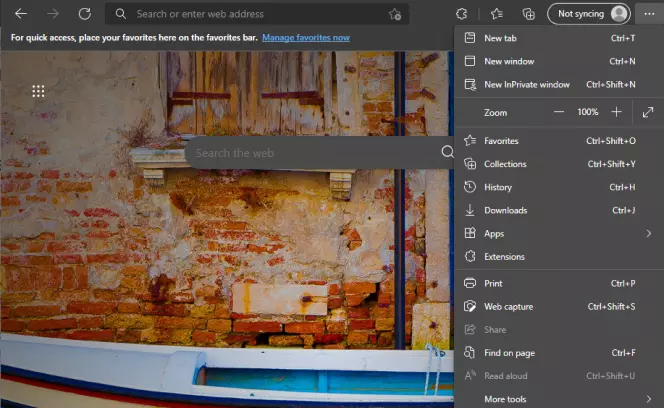Increase zoom with the plus button
664x408 pixels.
pos(617,112)
